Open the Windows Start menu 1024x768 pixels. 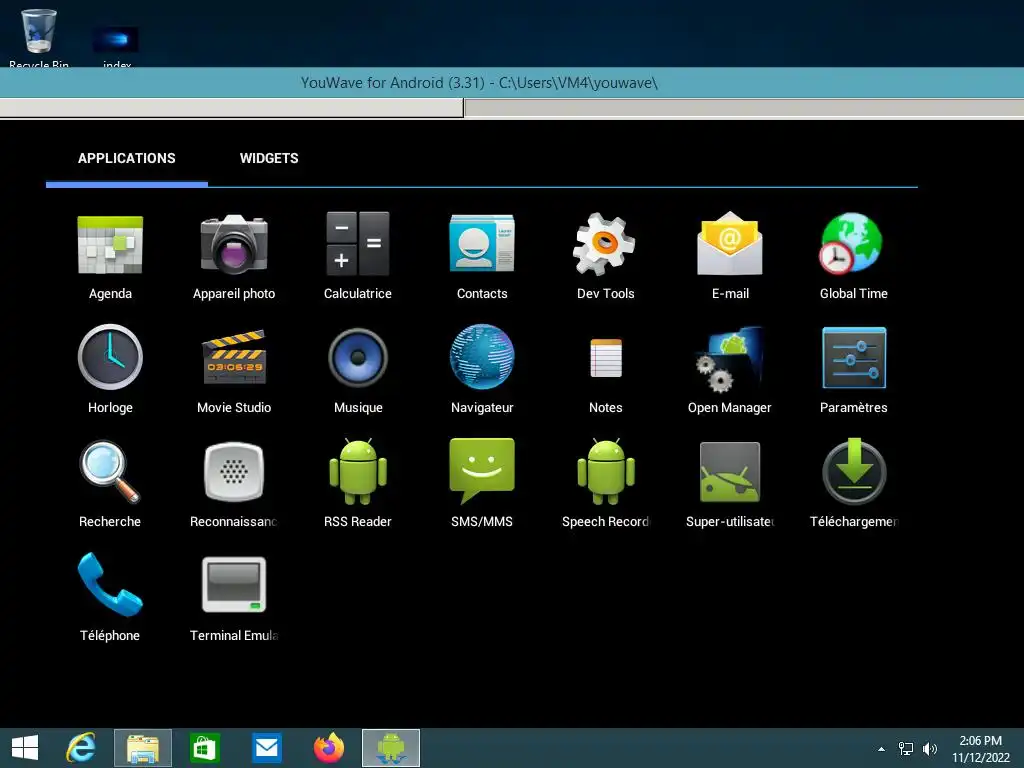[25, 748]
